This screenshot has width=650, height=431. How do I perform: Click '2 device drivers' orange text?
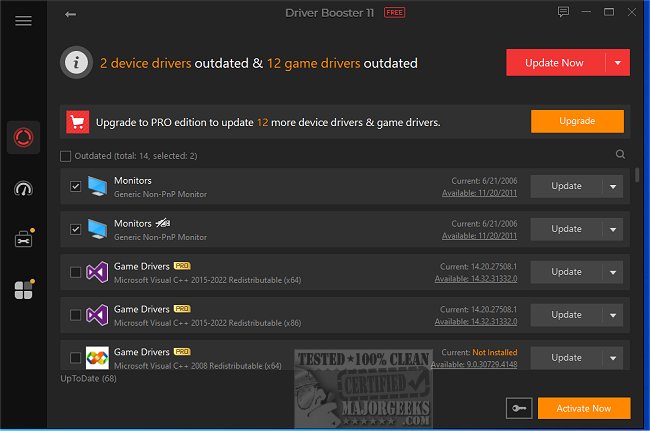point(146,63)
